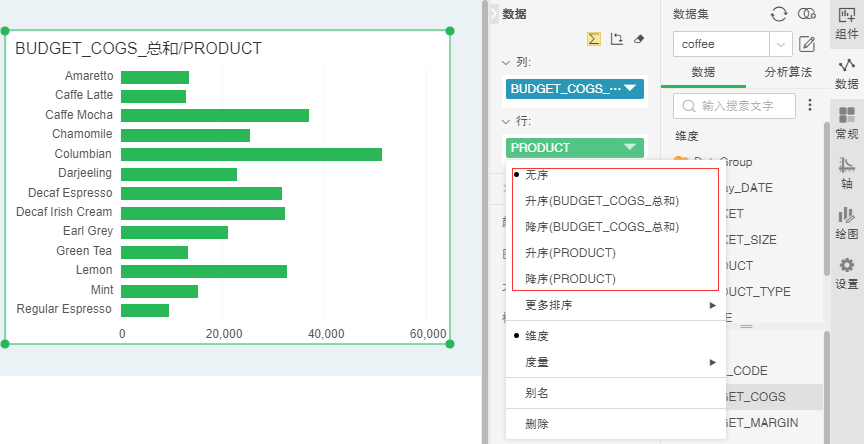Image resolution: width=864 pixels, height=444 pixels.
Task: Collapse the 列 (columns) section chevron
Action: [506, 62]
